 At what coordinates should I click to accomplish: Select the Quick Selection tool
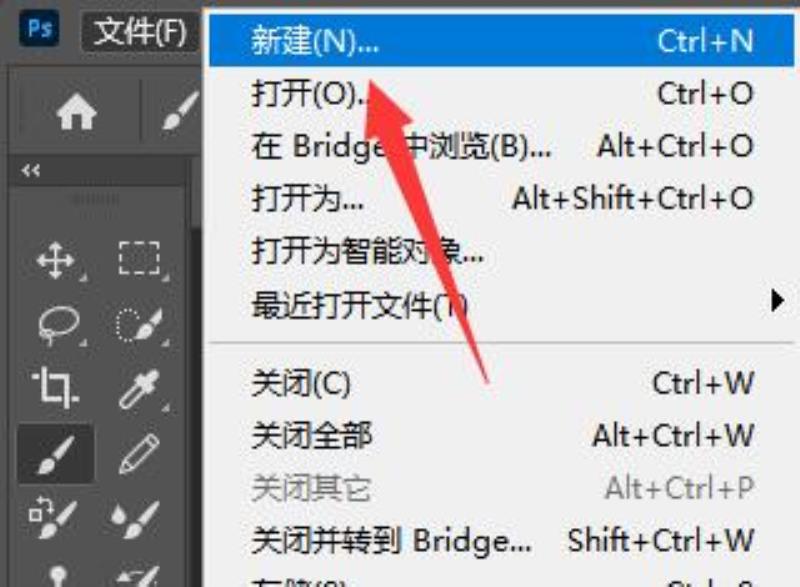[139, 324]
